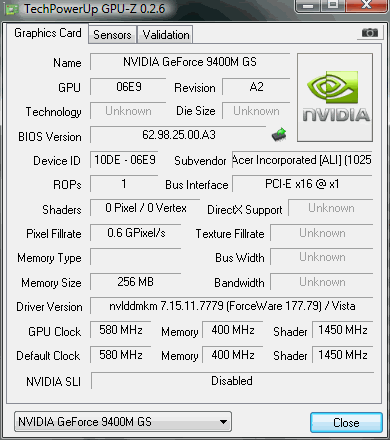Click the 'Subvendor' label
Image resolution: width=390 pixels, height=440 pixels.
coord(200,161)
